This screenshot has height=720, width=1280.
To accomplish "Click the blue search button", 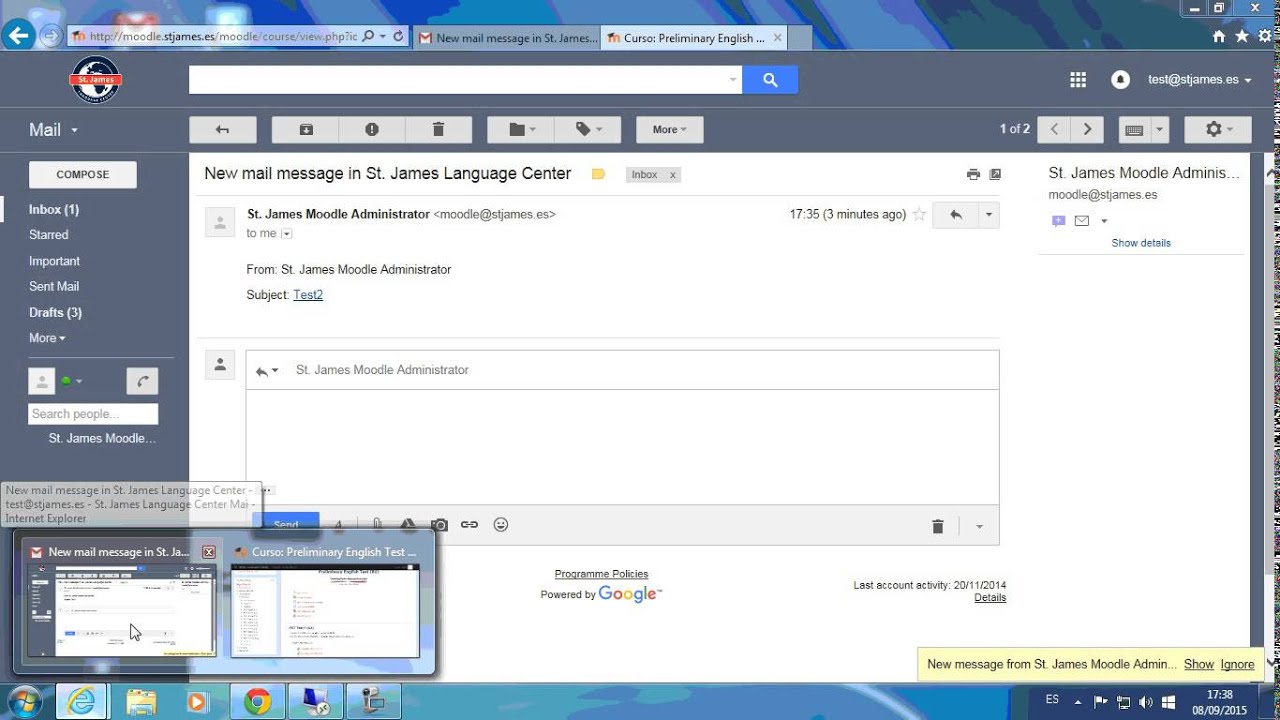I will 770,80.
